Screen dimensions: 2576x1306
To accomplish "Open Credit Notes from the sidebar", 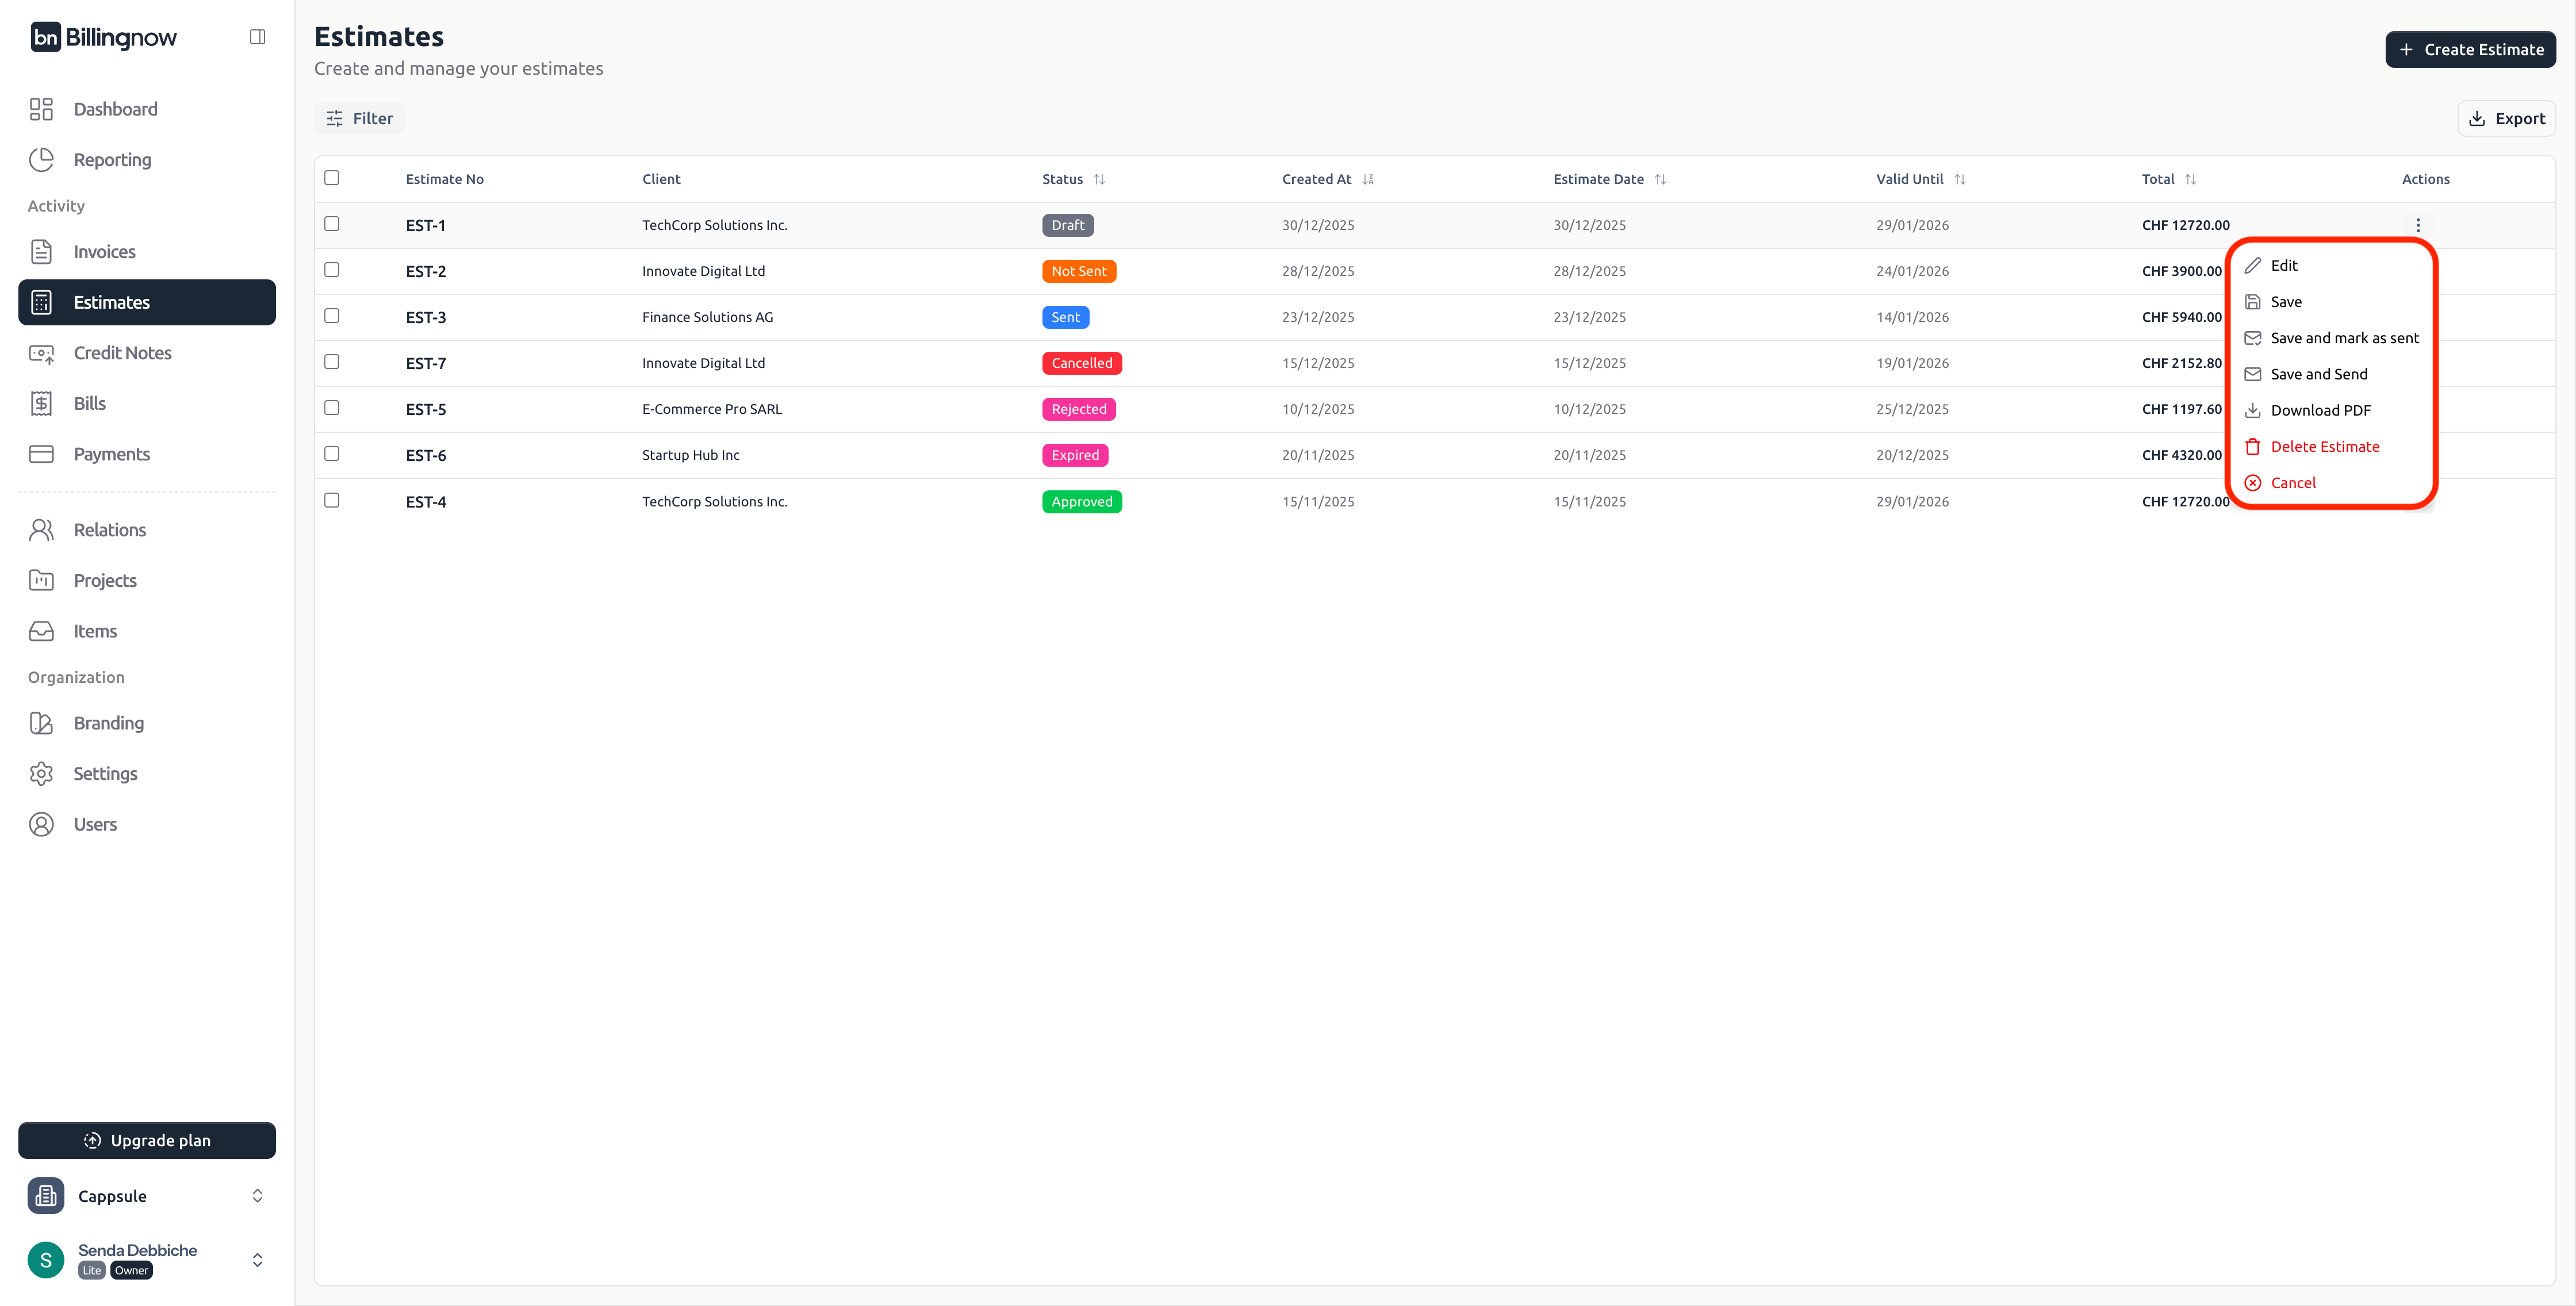I will [x=123, y=352].
